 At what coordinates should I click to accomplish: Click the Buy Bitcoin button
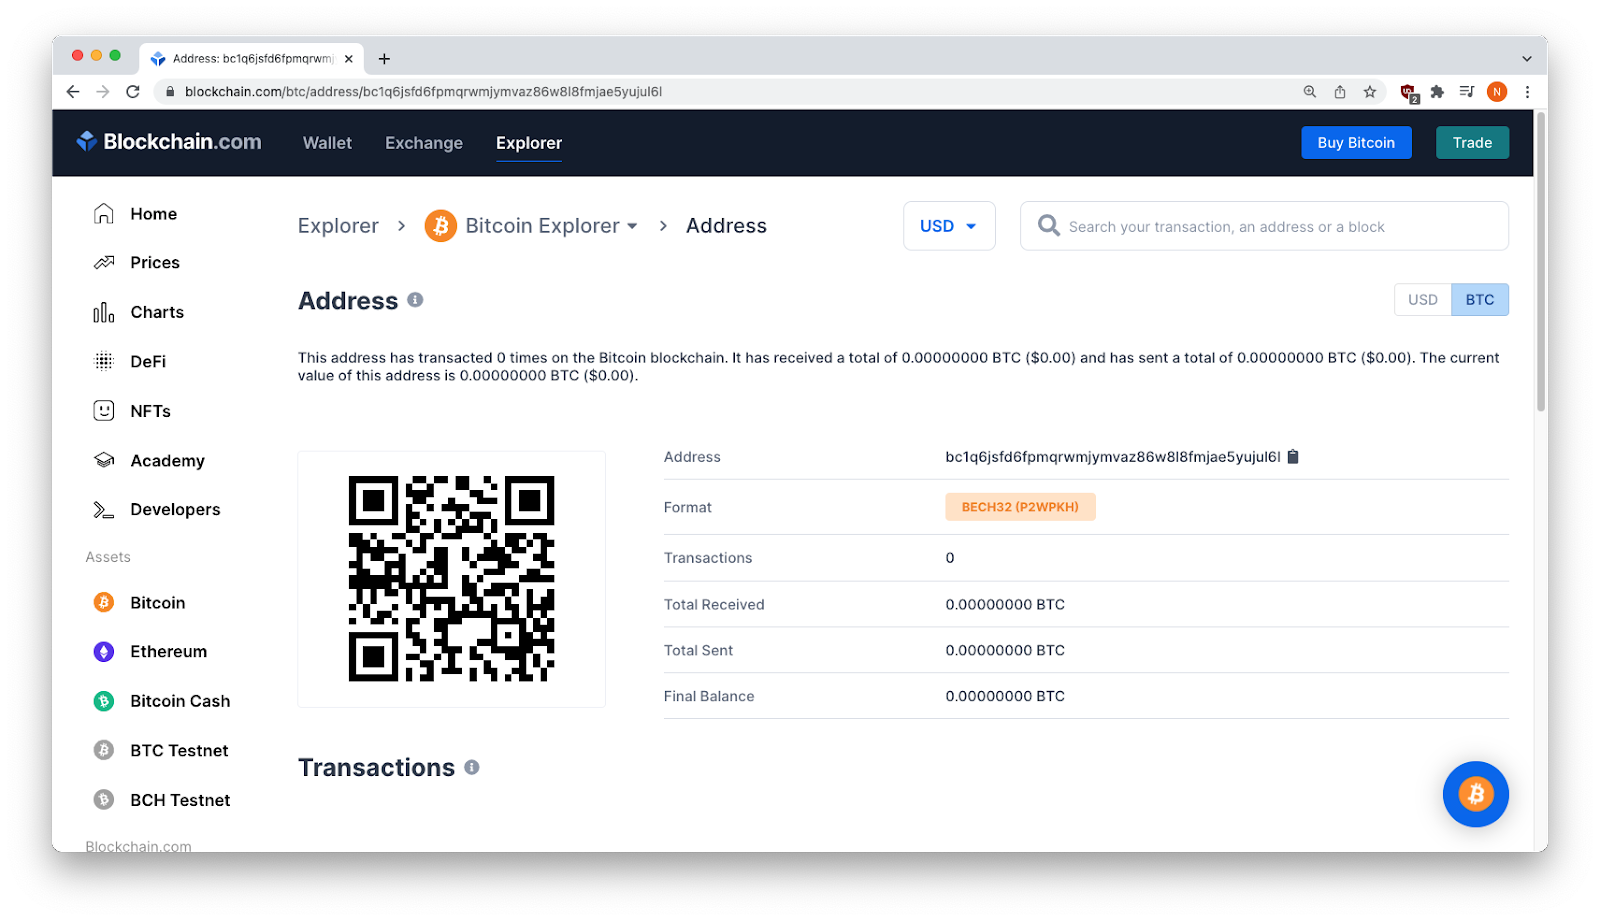tap(1356, 142)
